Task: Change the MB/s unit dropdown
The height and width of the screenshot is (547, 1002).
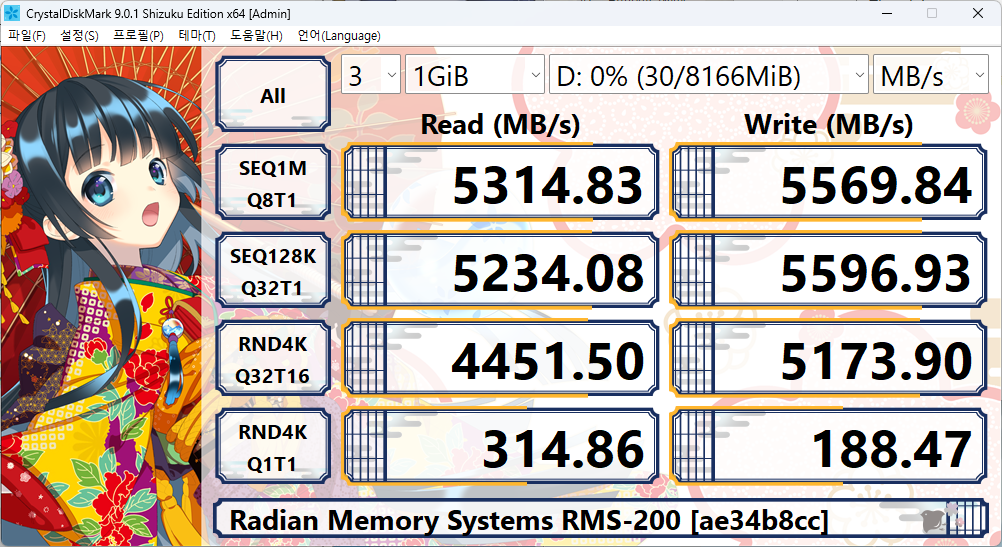Action: [930, 76]
